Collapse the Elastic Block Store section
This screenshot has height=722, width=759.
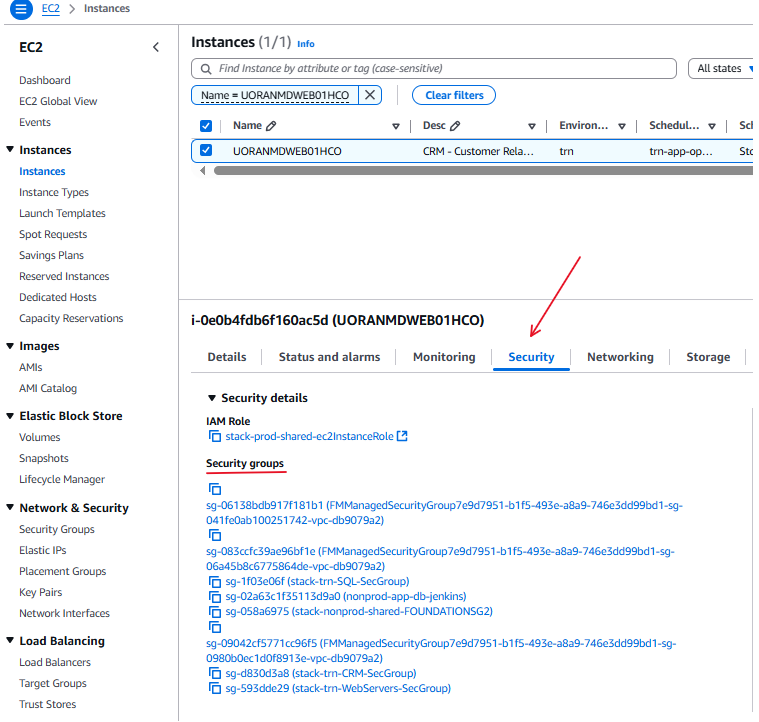10,416
